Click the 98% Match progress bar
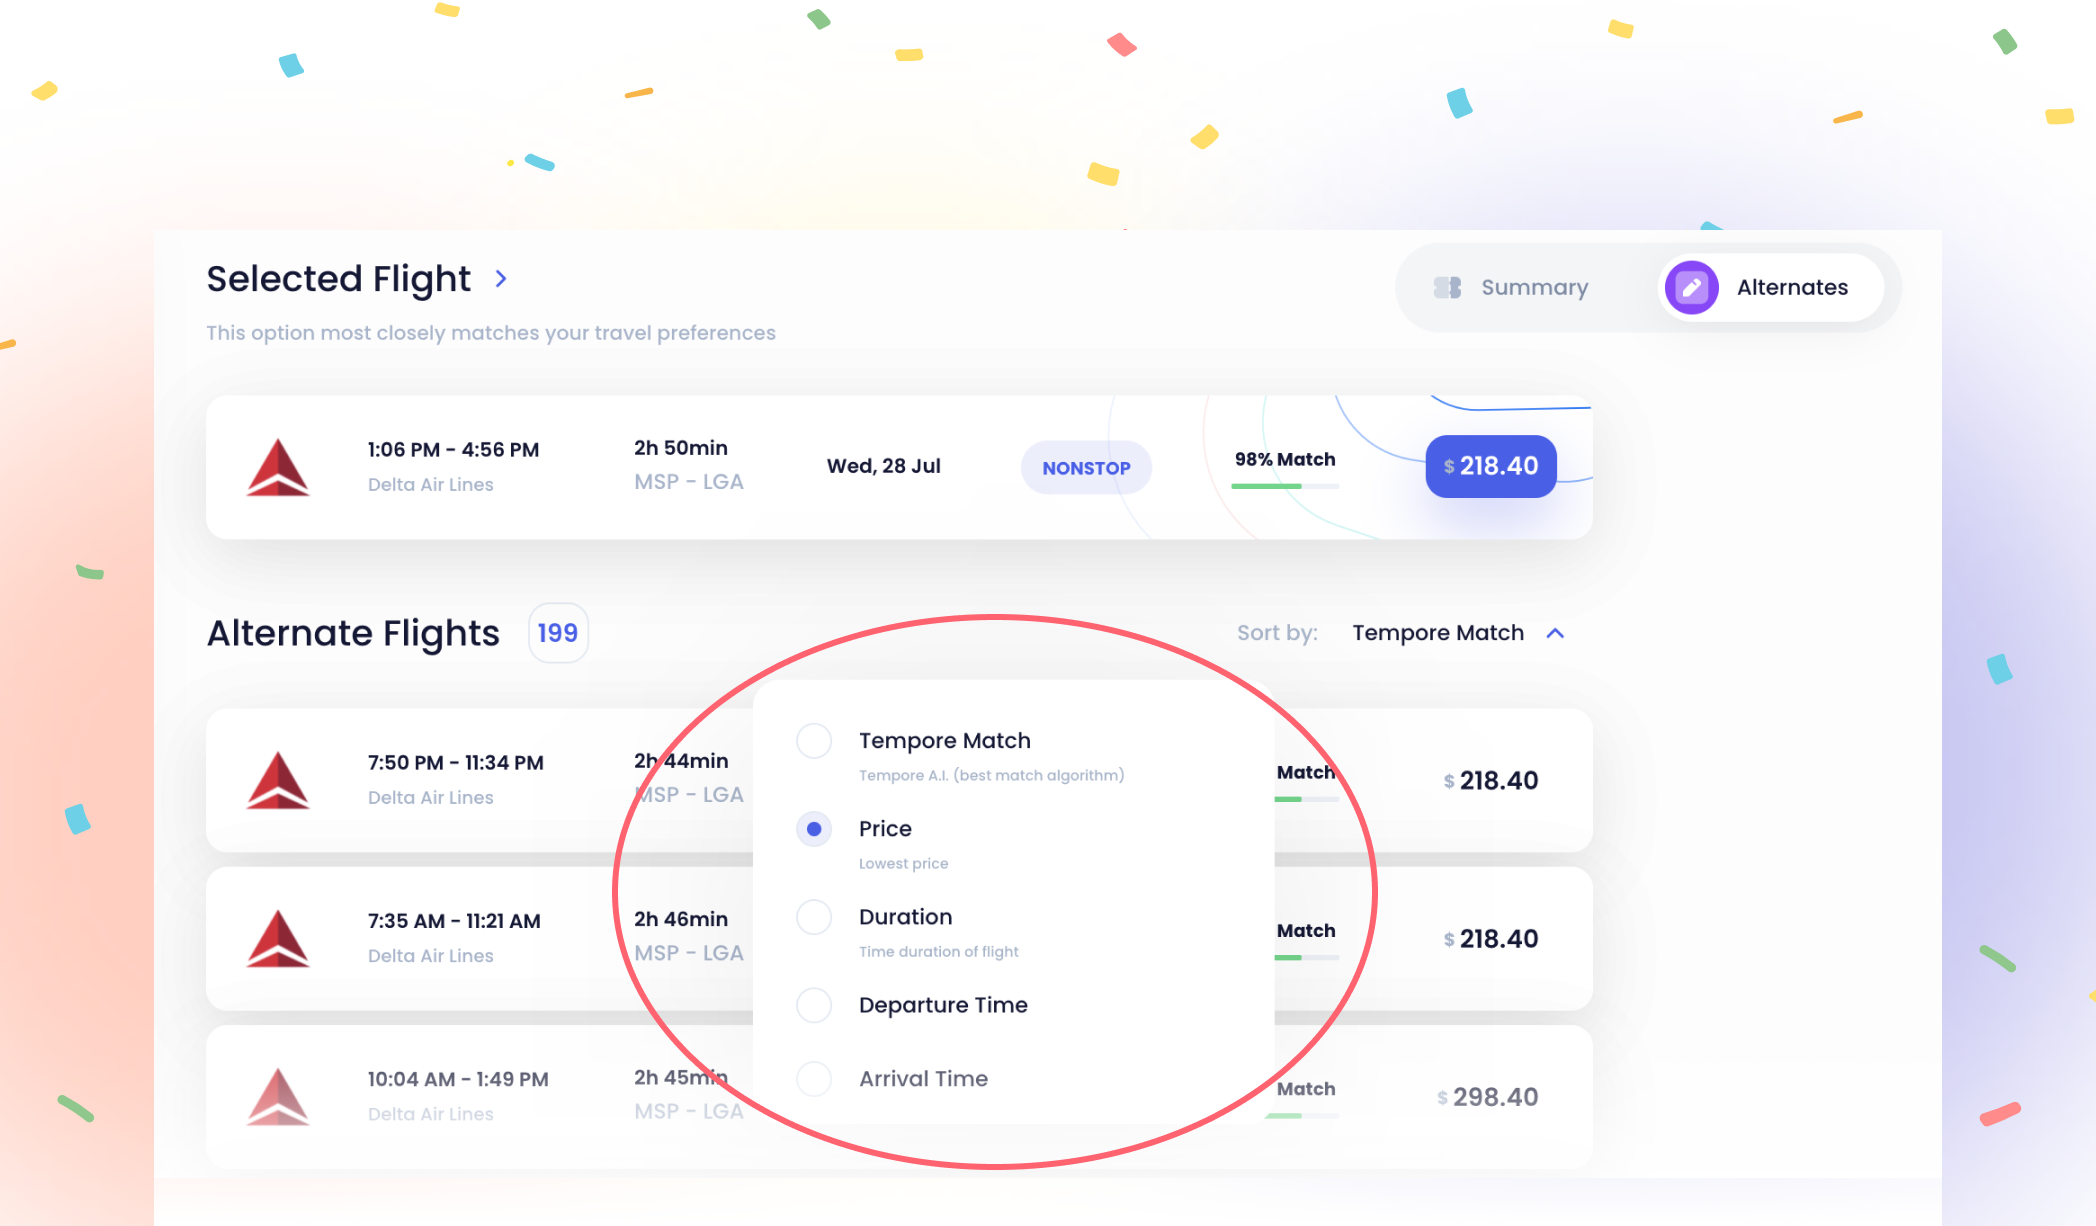This screenshot has width=2096, height=1226. coord(1285,486)
